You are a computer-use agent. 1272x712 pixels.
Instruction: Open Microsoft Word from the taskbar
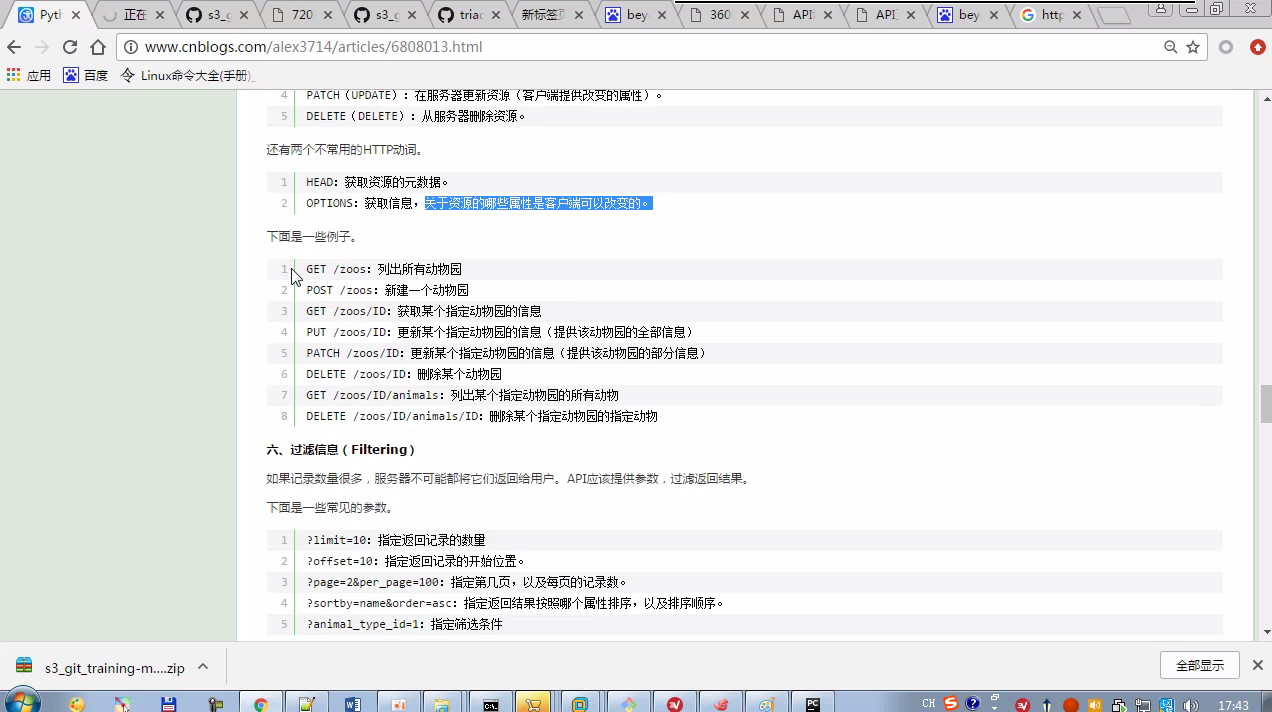point(352,704)
